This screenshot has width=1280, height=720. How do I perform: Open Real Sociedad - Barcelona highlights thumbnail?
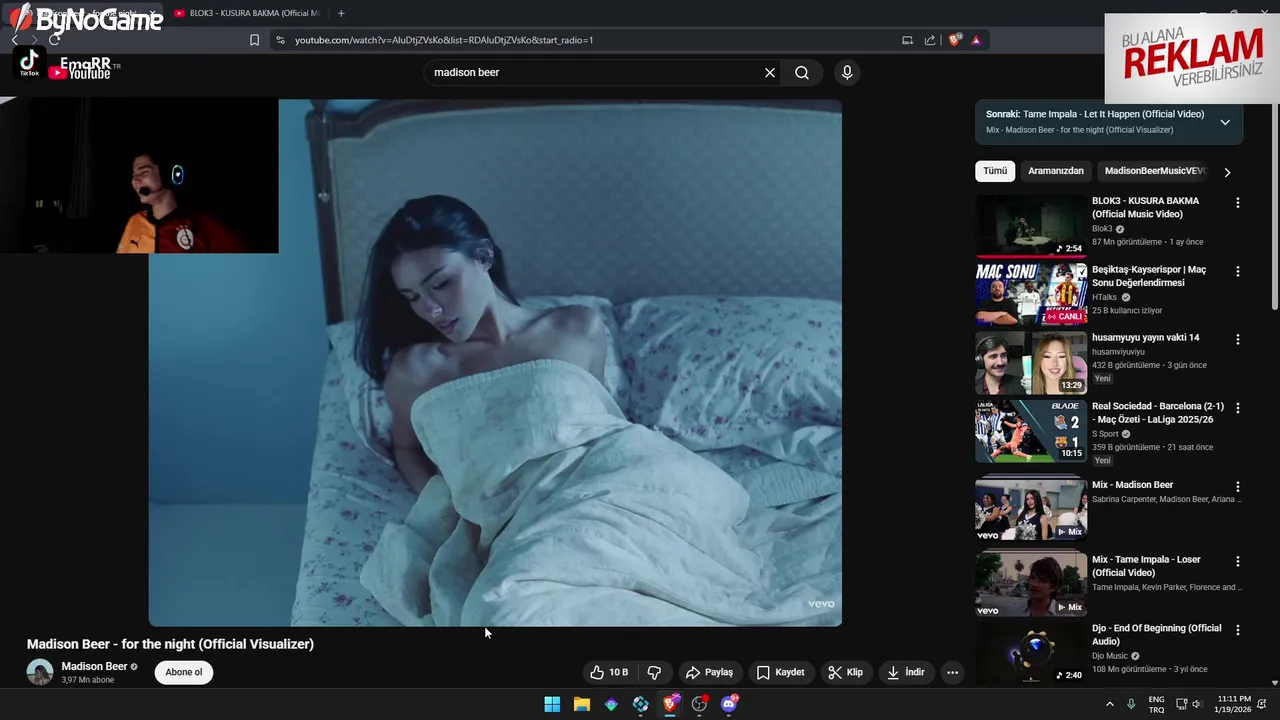coord(1031,431)
